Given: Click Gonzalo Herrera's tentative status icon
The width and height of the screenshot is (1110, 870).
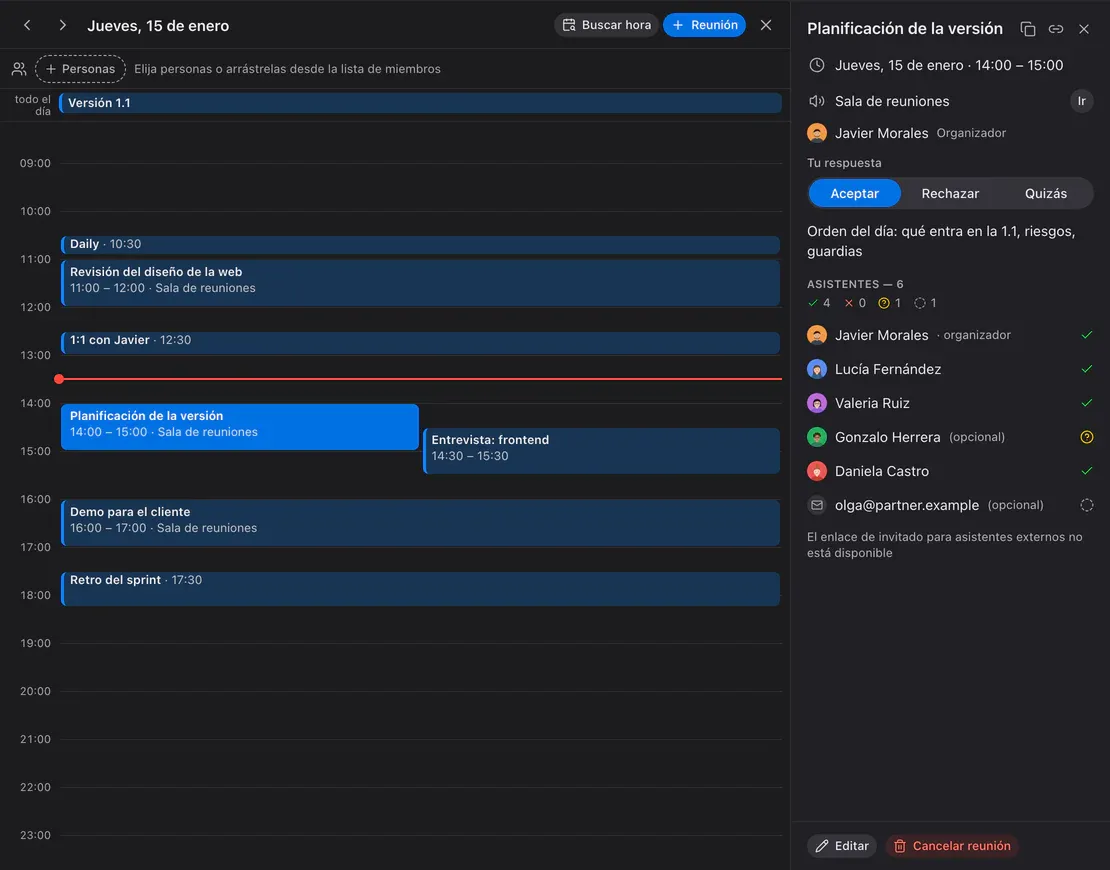Looking at the screenshot, I should [1087, 437].
